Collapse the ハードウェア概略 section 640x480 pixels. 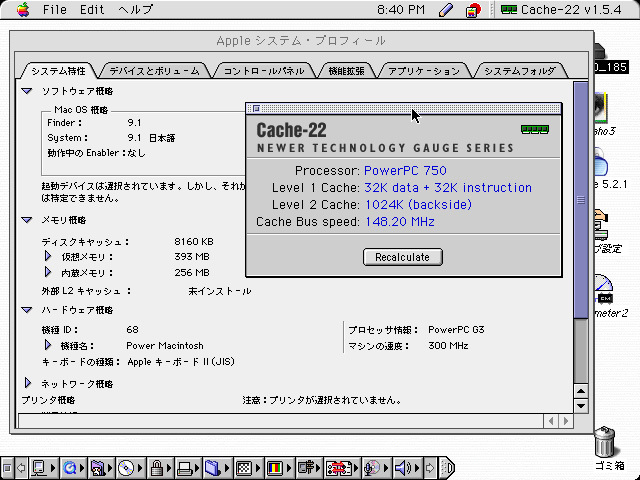28,310
